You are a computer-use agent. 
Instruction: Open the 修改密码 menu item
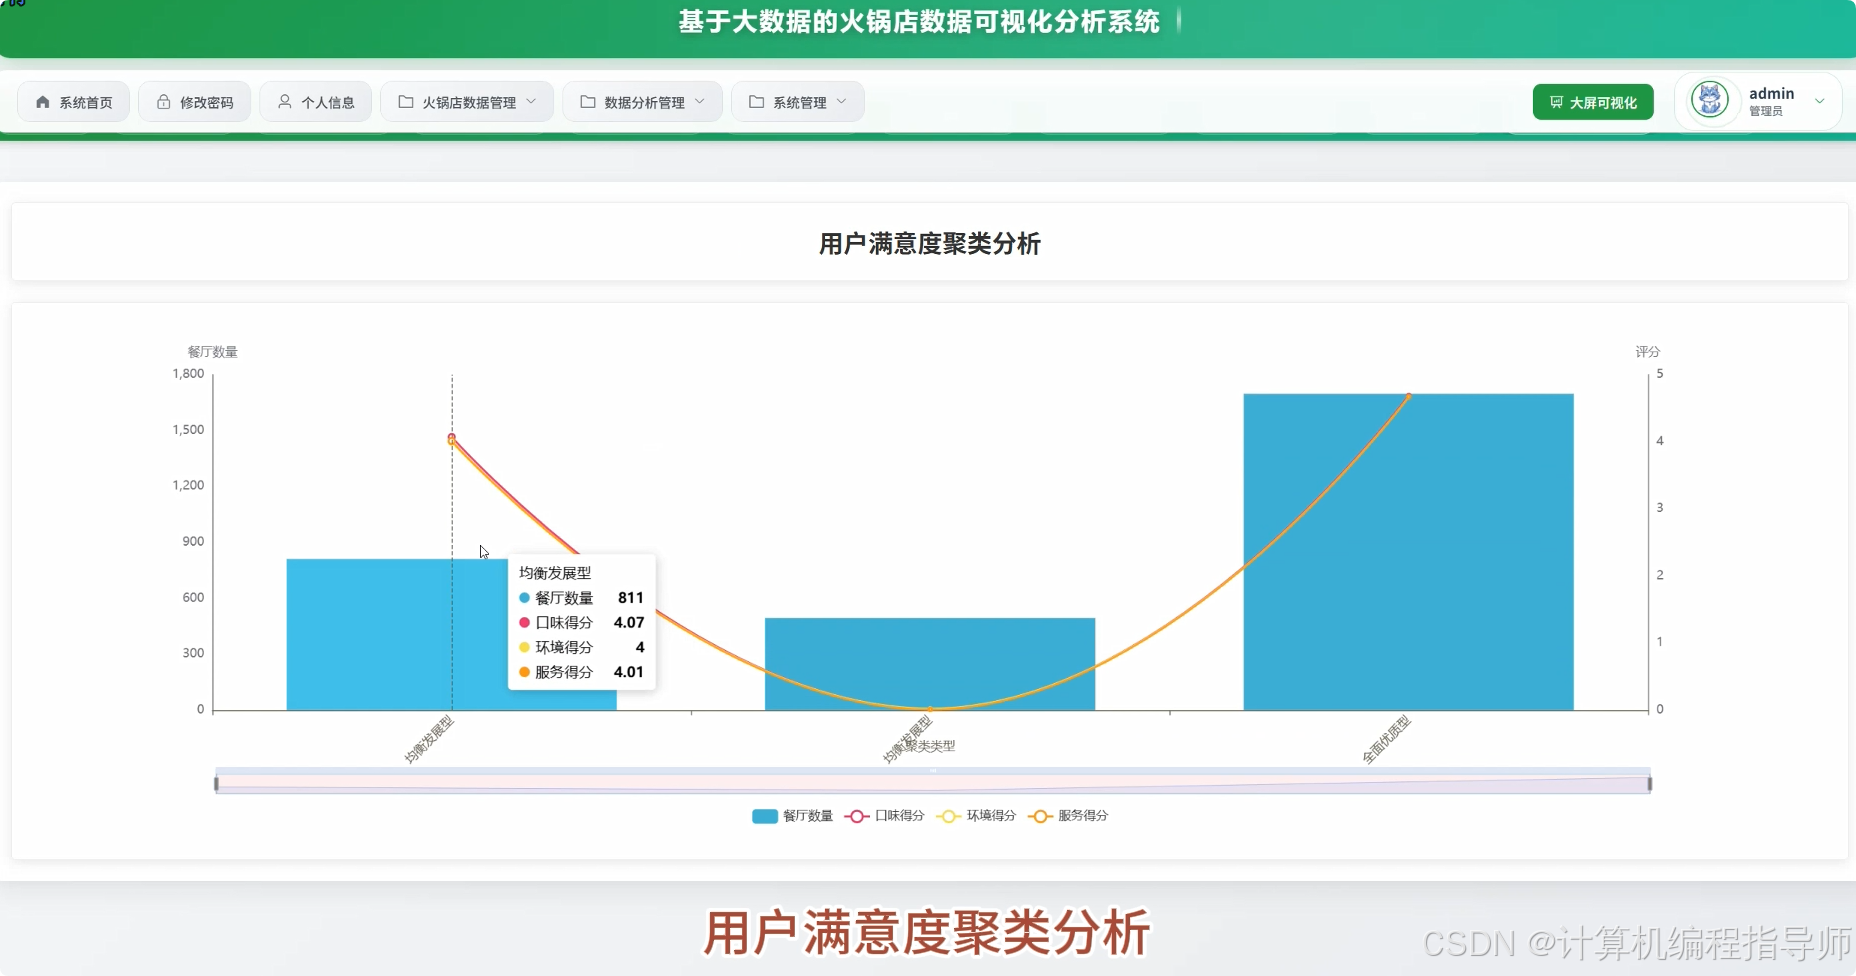tap(194, 102)
